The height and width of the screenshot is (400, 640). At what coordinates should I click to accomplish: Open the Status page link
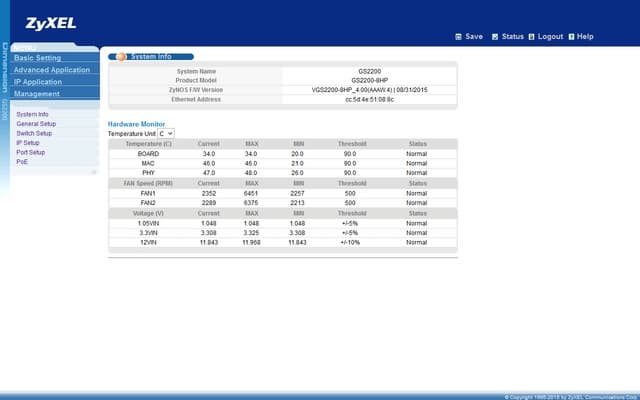[x=513, y=37]
